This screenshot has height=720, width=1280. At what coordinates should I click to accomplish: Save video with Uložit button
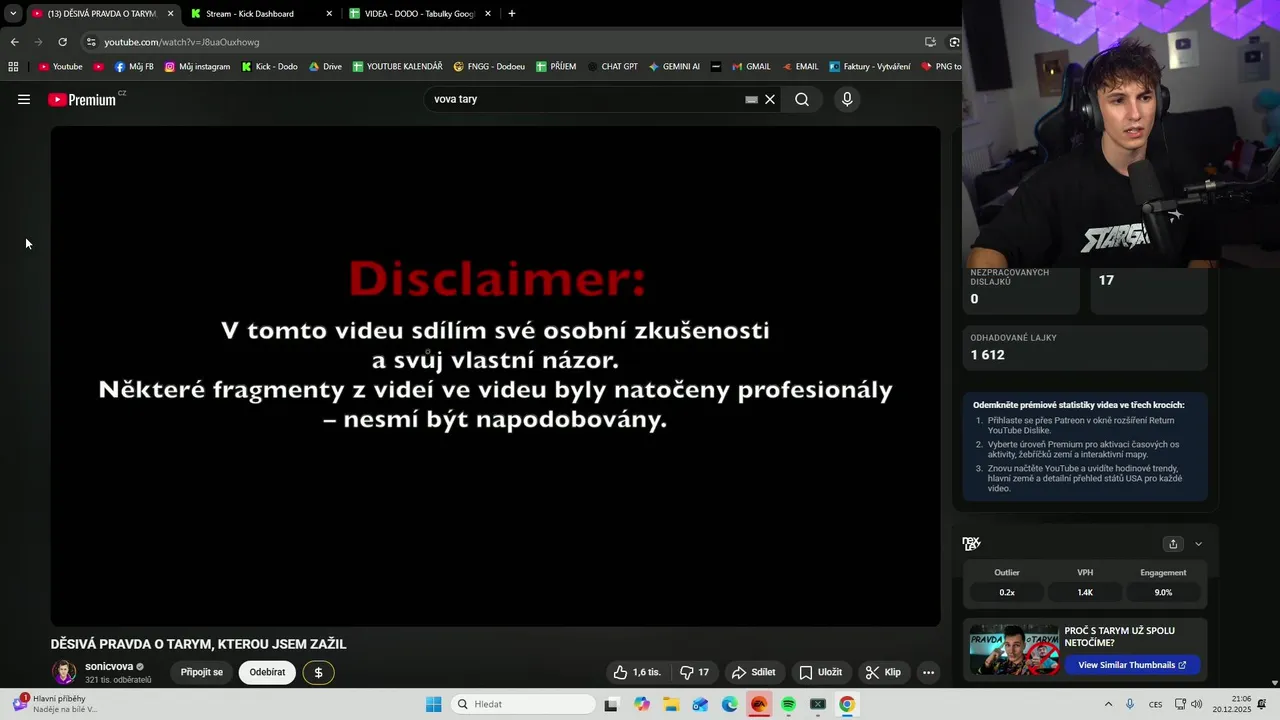(x=820, y=672)
